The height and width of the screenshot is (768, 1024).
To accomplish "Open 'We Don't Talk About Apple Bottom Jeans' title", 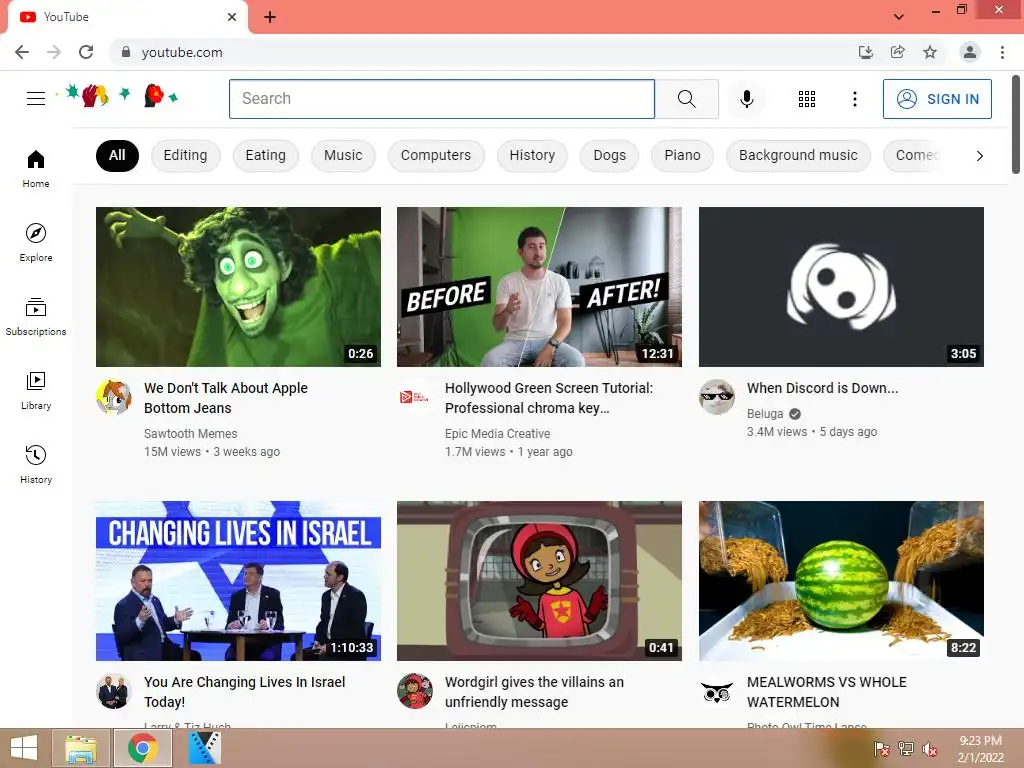I will pyautogui.click(x=225, y=398).
